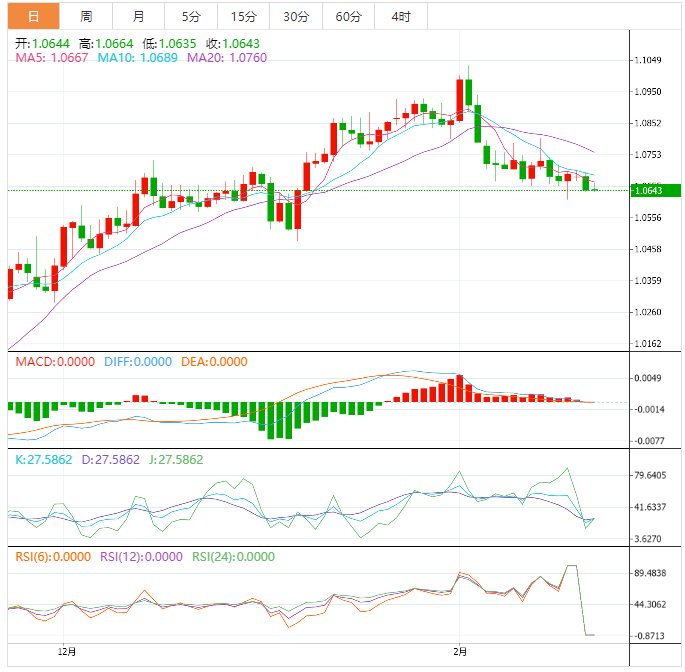Show the 60分 chart tab

348,16
